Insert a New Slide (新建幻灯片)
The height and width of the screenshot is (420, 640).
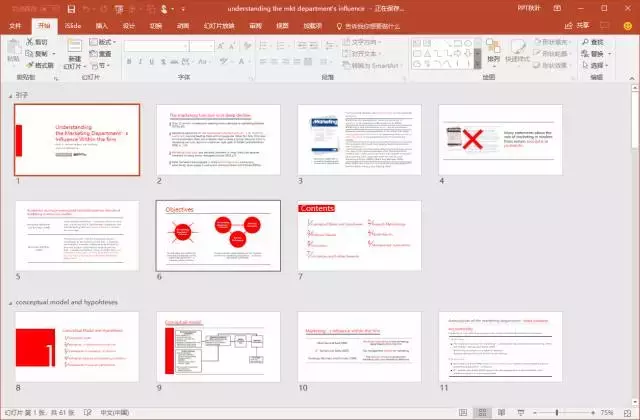pyautogui.click(x=75, y=54)
